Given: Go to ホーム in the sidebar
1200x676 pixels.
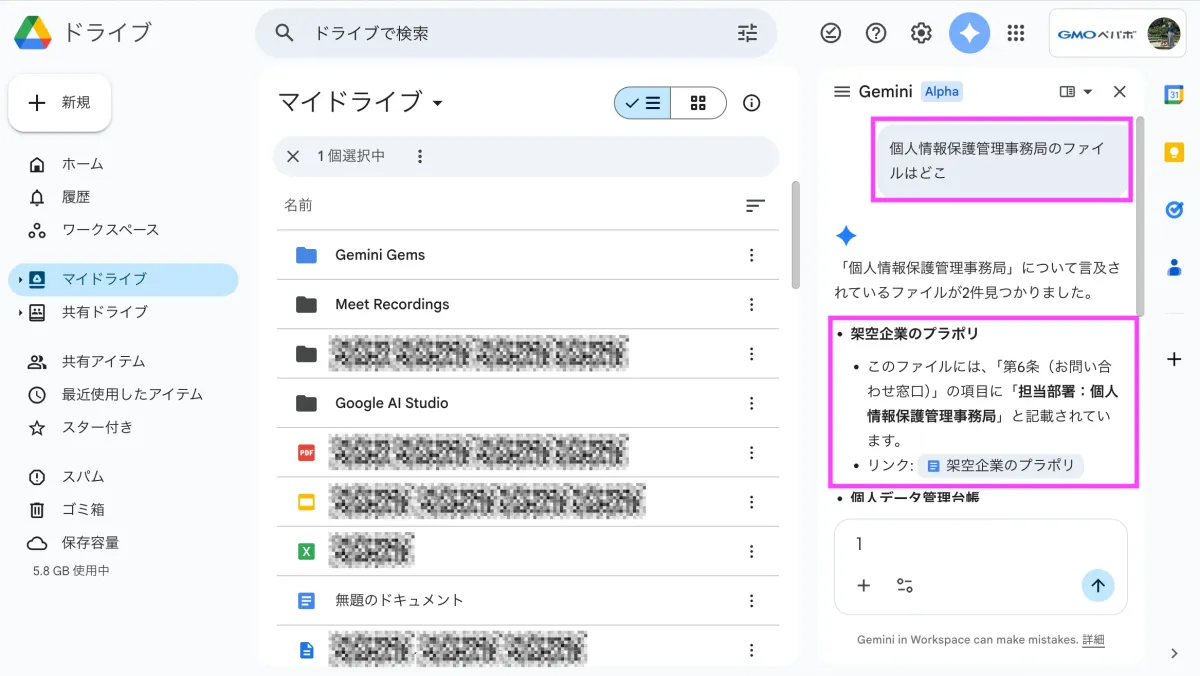Looking at the screenshot, I should click(82, 164).
